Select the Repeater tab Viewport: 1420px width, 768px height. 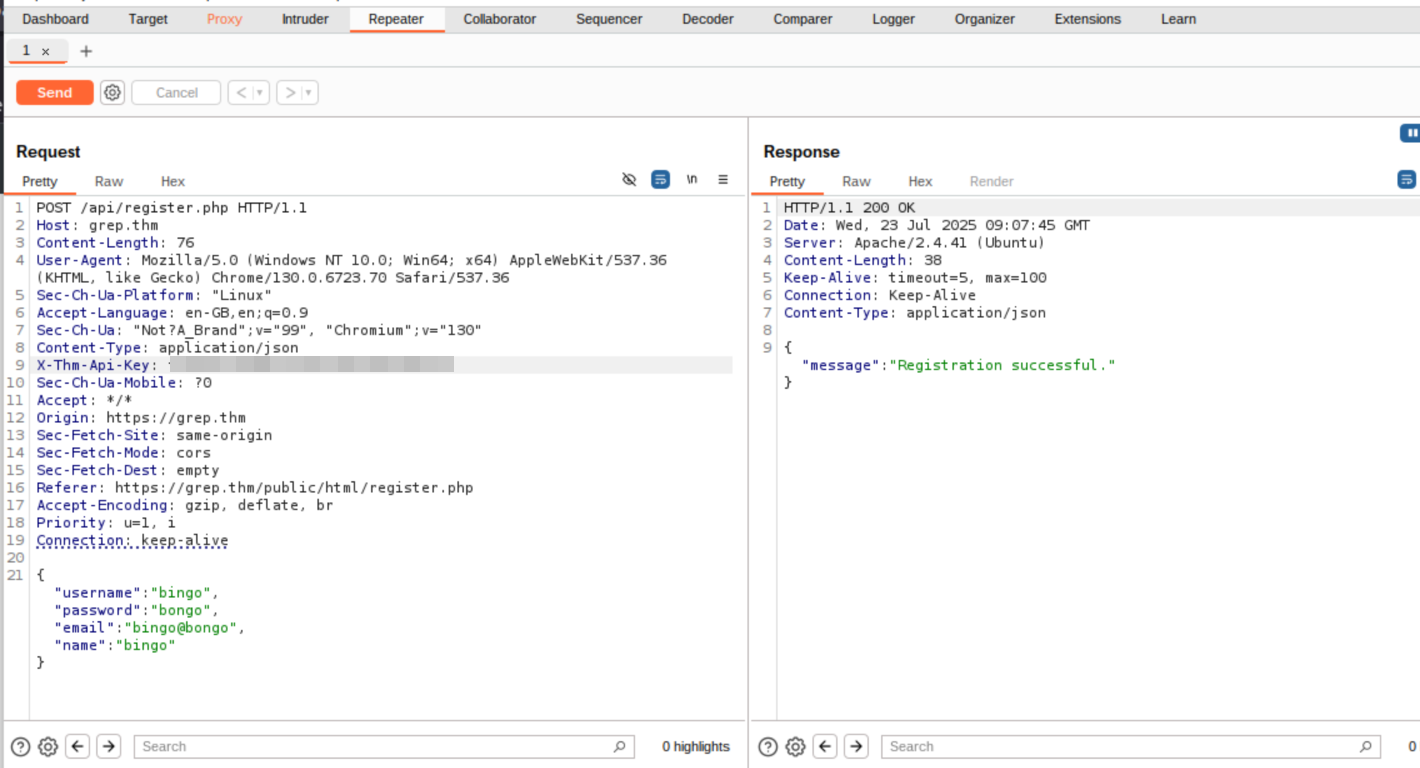(x=396, y=19)
